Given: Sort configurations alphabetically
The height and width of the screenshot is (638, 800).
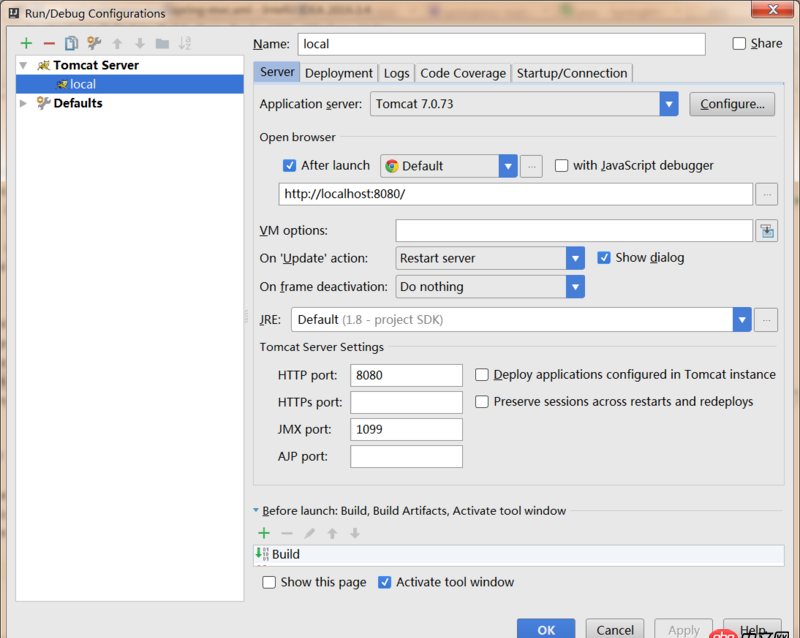Looking at the screenshot, I should coord(184,43).
